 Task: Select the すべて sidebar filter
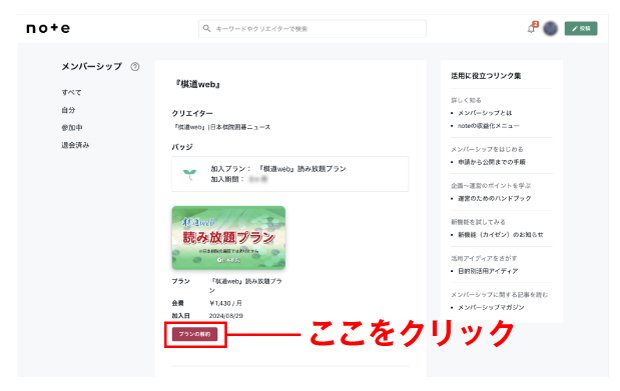71,93
